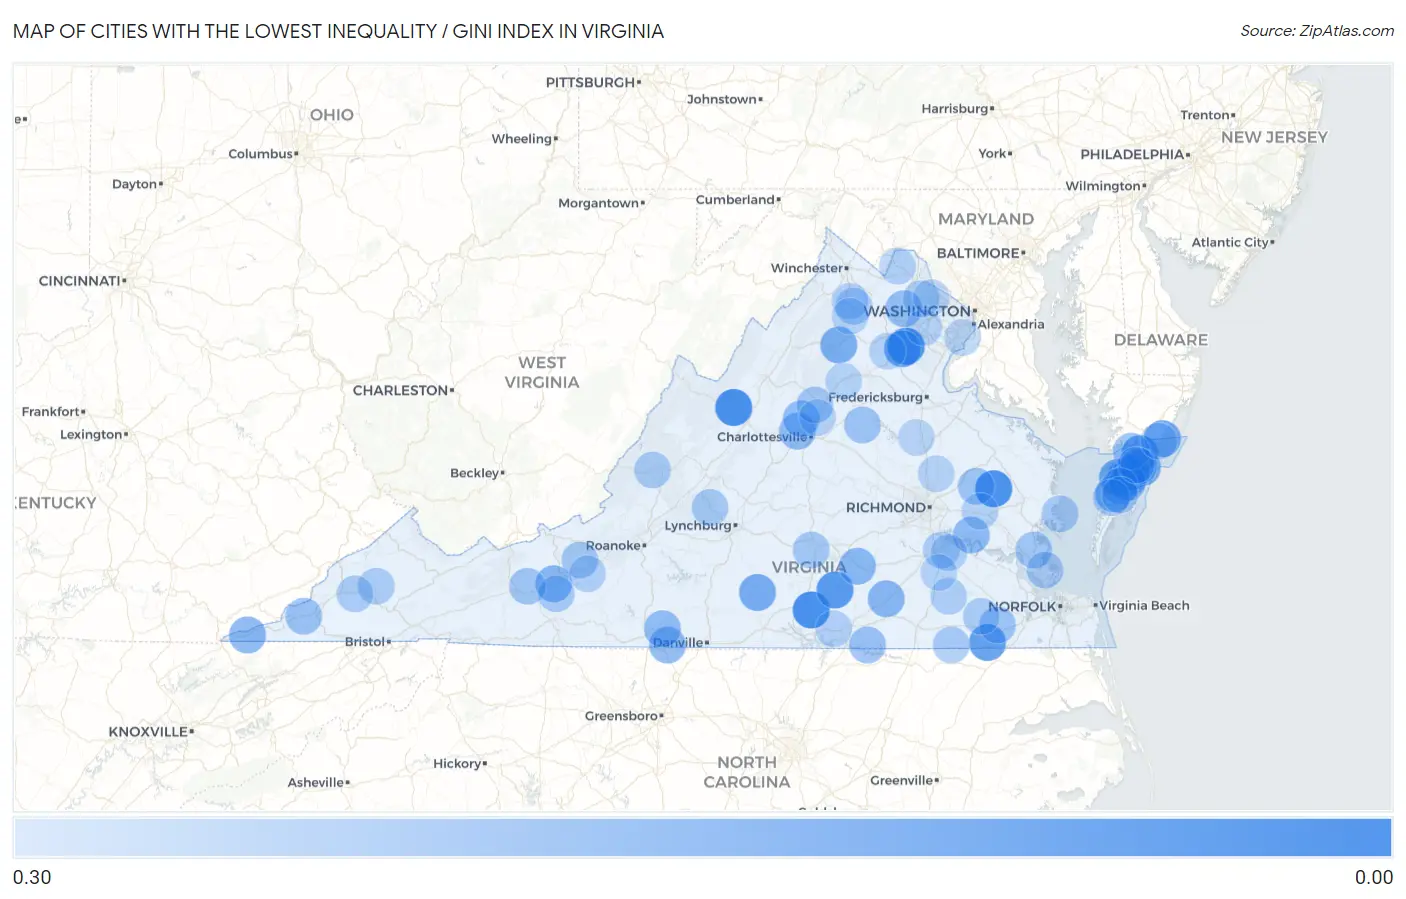Click the 0.30 legend value

tap(32, 877)
